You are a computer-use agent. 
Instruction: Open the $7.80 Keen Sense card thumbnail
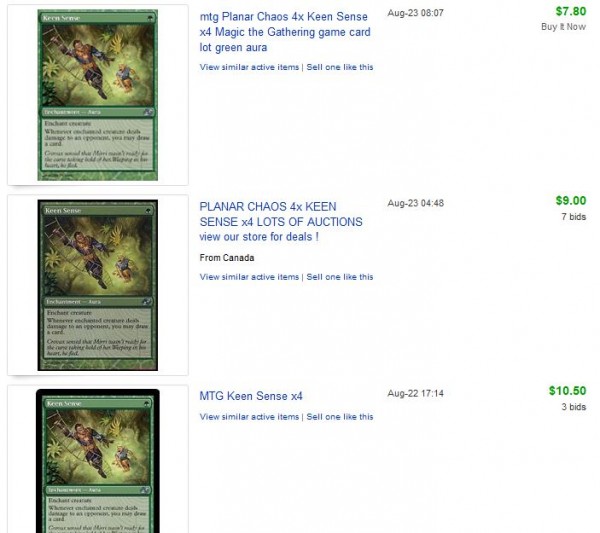[98, 95]
